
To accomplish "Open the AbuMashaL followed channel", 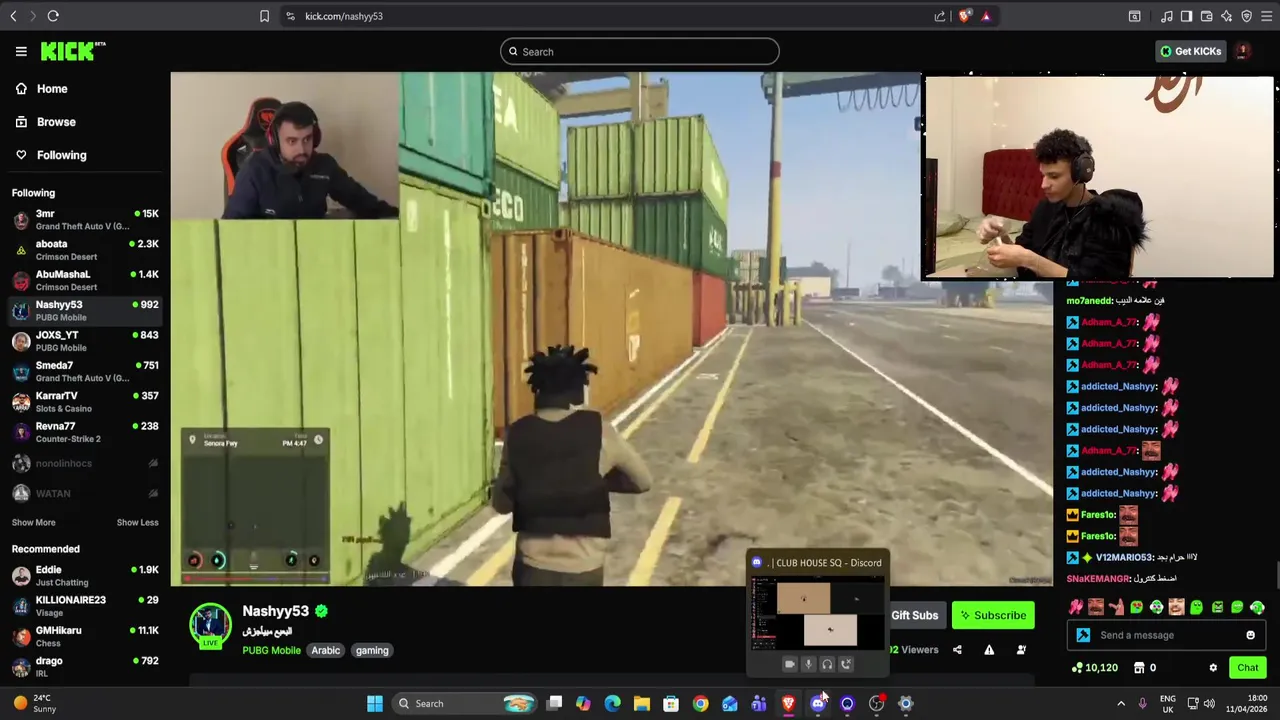I will 85,280.
